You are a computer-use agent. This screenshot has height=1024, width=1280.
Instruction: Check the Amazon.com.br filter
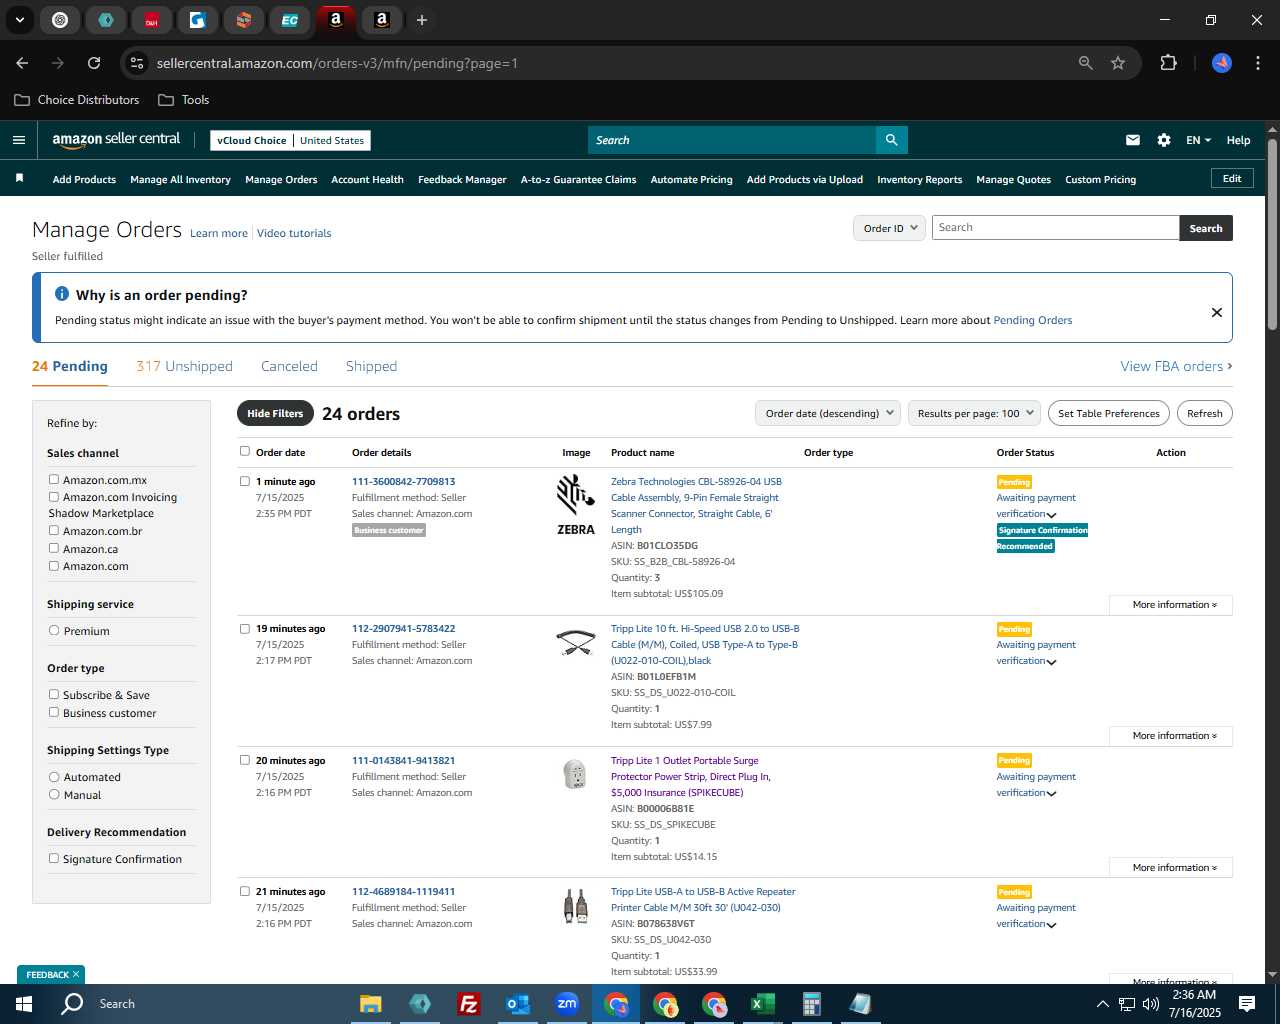[x=54, y=531]
